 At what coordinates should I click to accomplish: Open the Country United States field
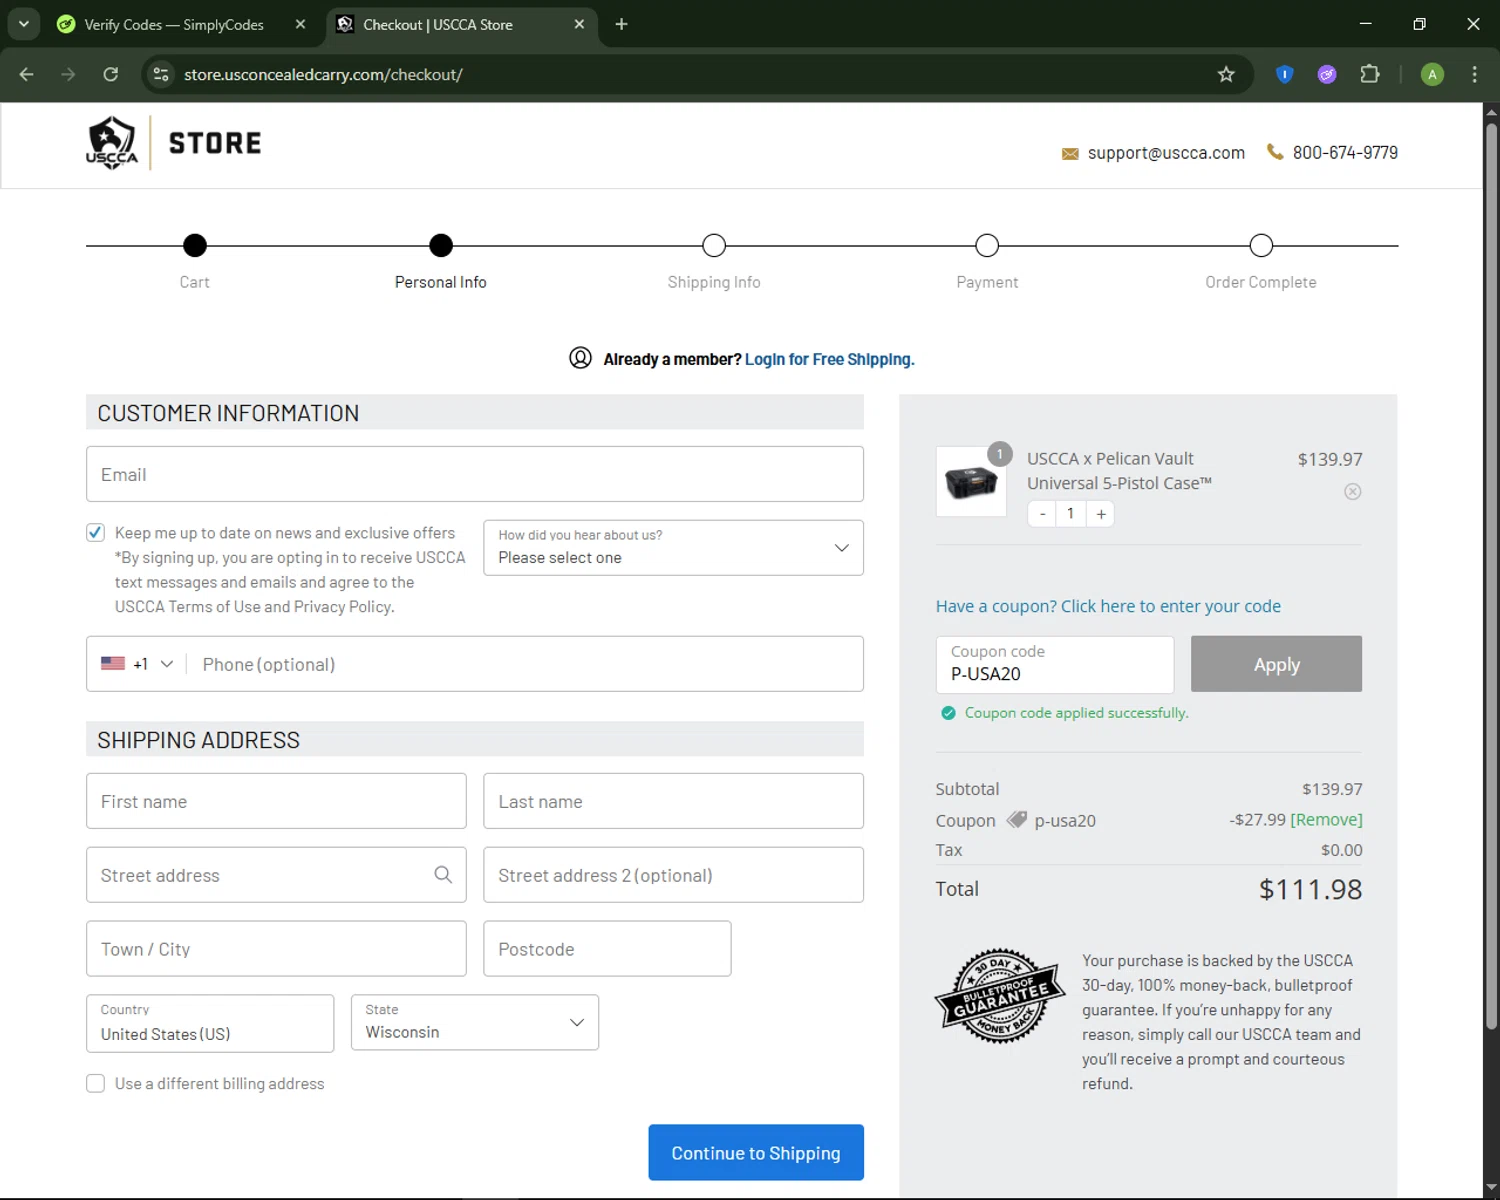pyautogui.click(x=210, y=1023)
